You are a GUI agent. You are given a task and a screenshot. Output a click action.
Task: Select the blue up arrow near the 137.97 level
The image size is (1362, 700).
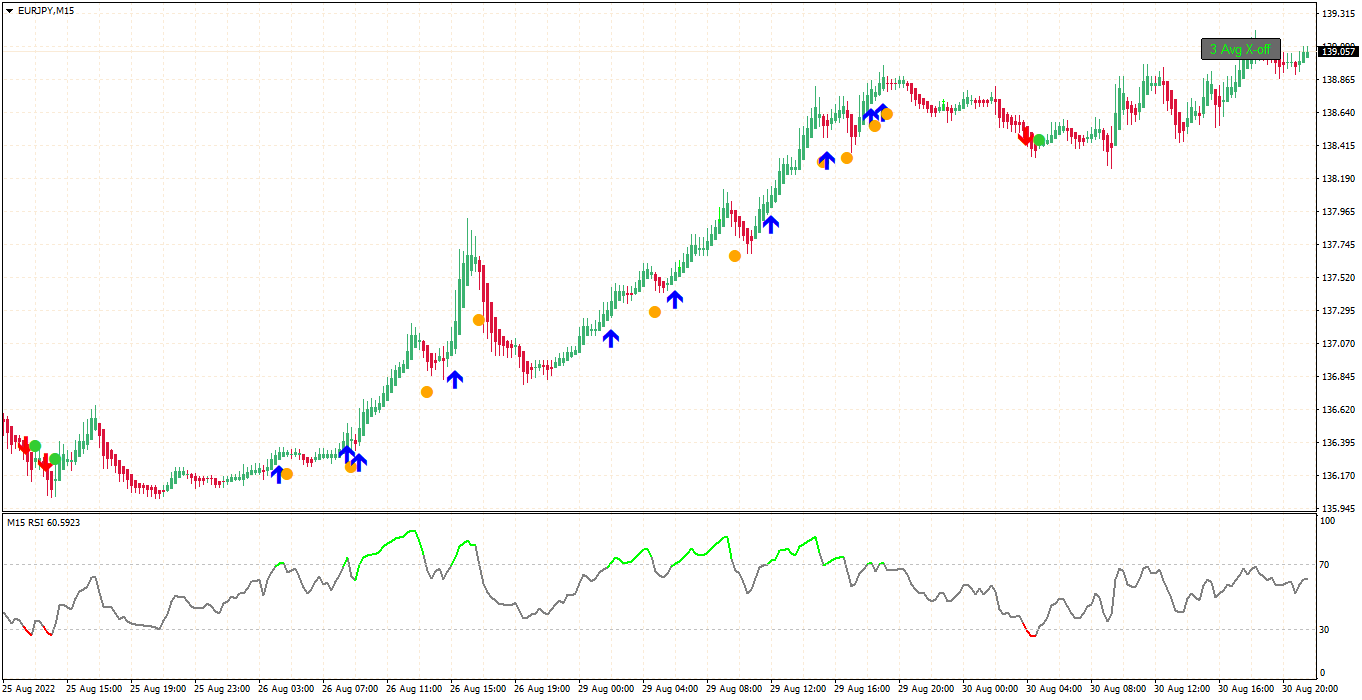pos(770,223)
